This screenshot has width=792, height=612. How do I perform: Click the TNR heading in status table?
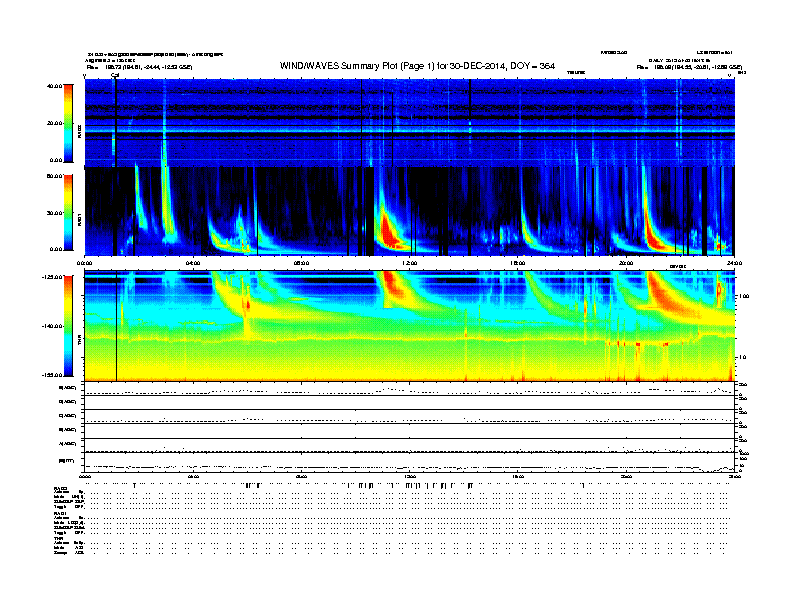[58, 538]
